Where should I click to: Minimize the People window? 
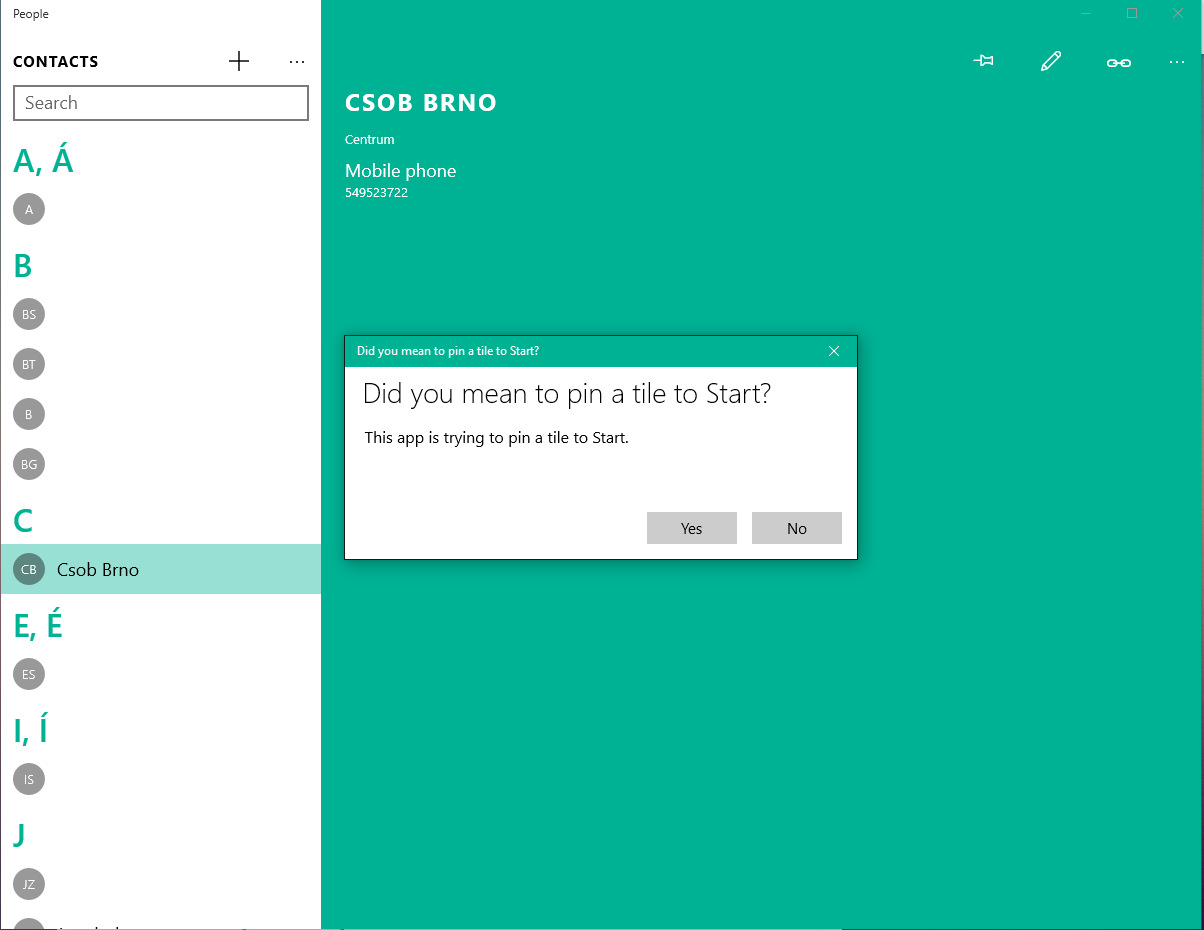click(x=1086, y=13)
